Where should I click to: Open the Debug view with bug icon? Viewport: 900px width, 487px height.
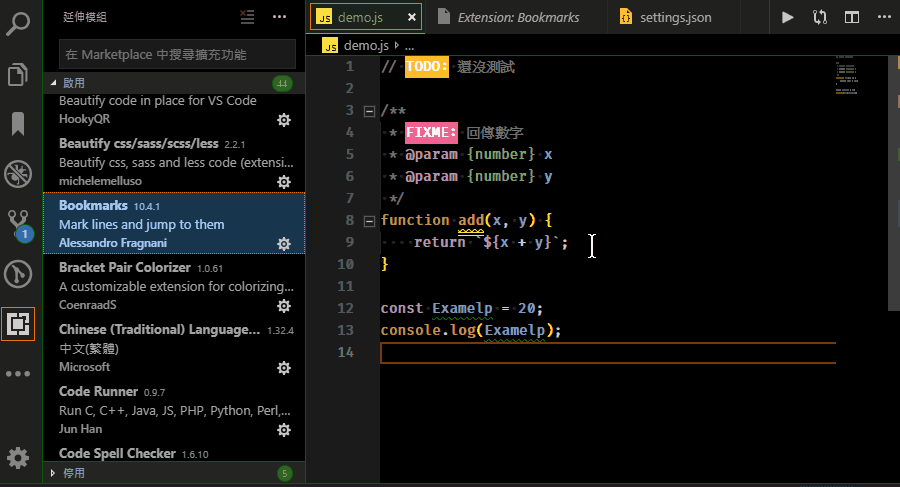pos(18,173)
